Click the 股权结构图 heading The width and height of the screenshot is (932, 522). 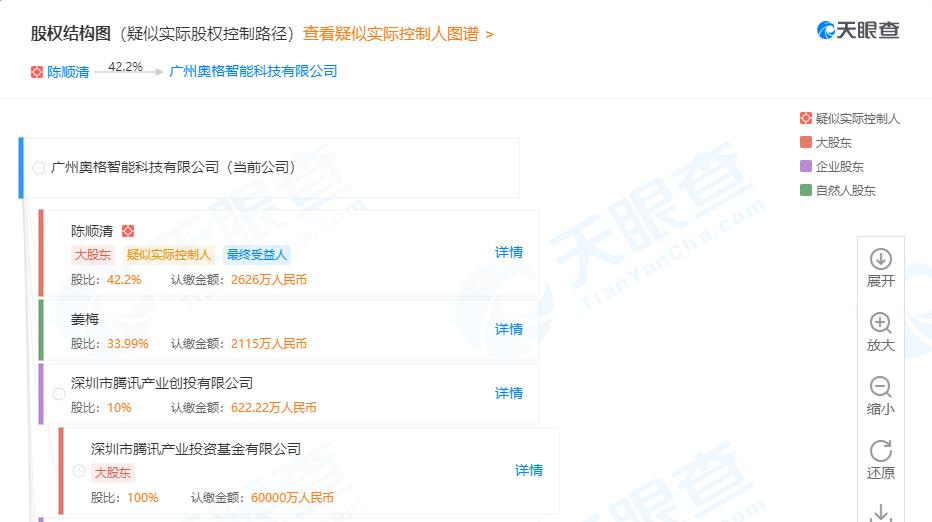71,33
